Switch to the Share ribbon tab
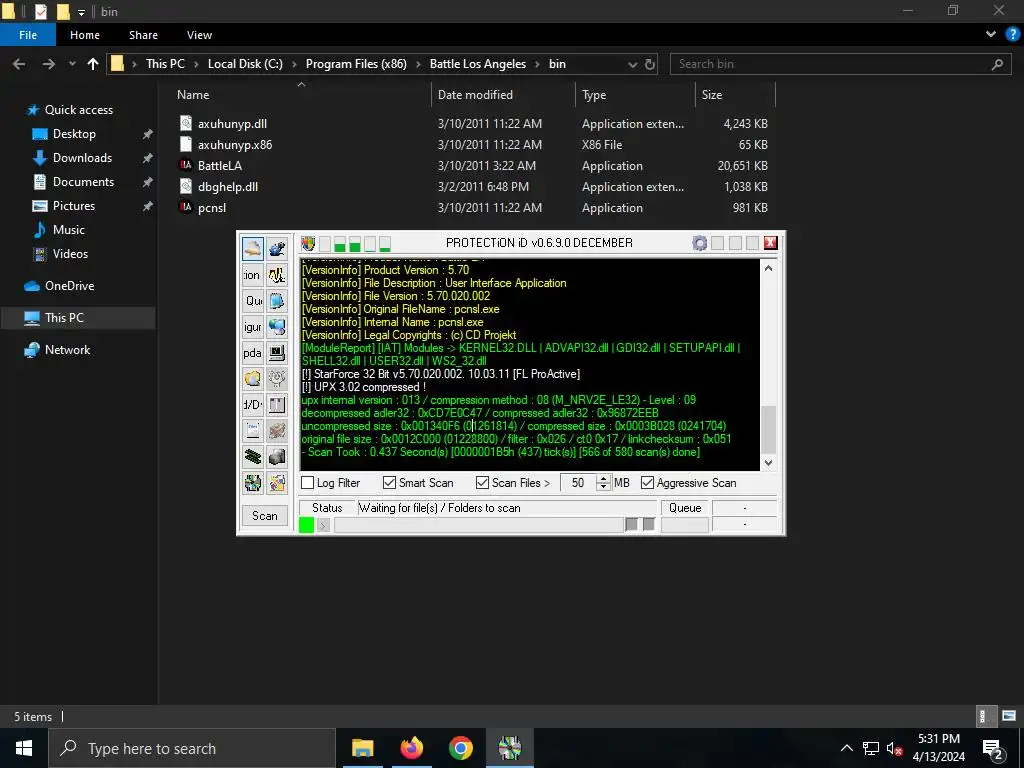The image size is (1024, 768). (143, 35)
